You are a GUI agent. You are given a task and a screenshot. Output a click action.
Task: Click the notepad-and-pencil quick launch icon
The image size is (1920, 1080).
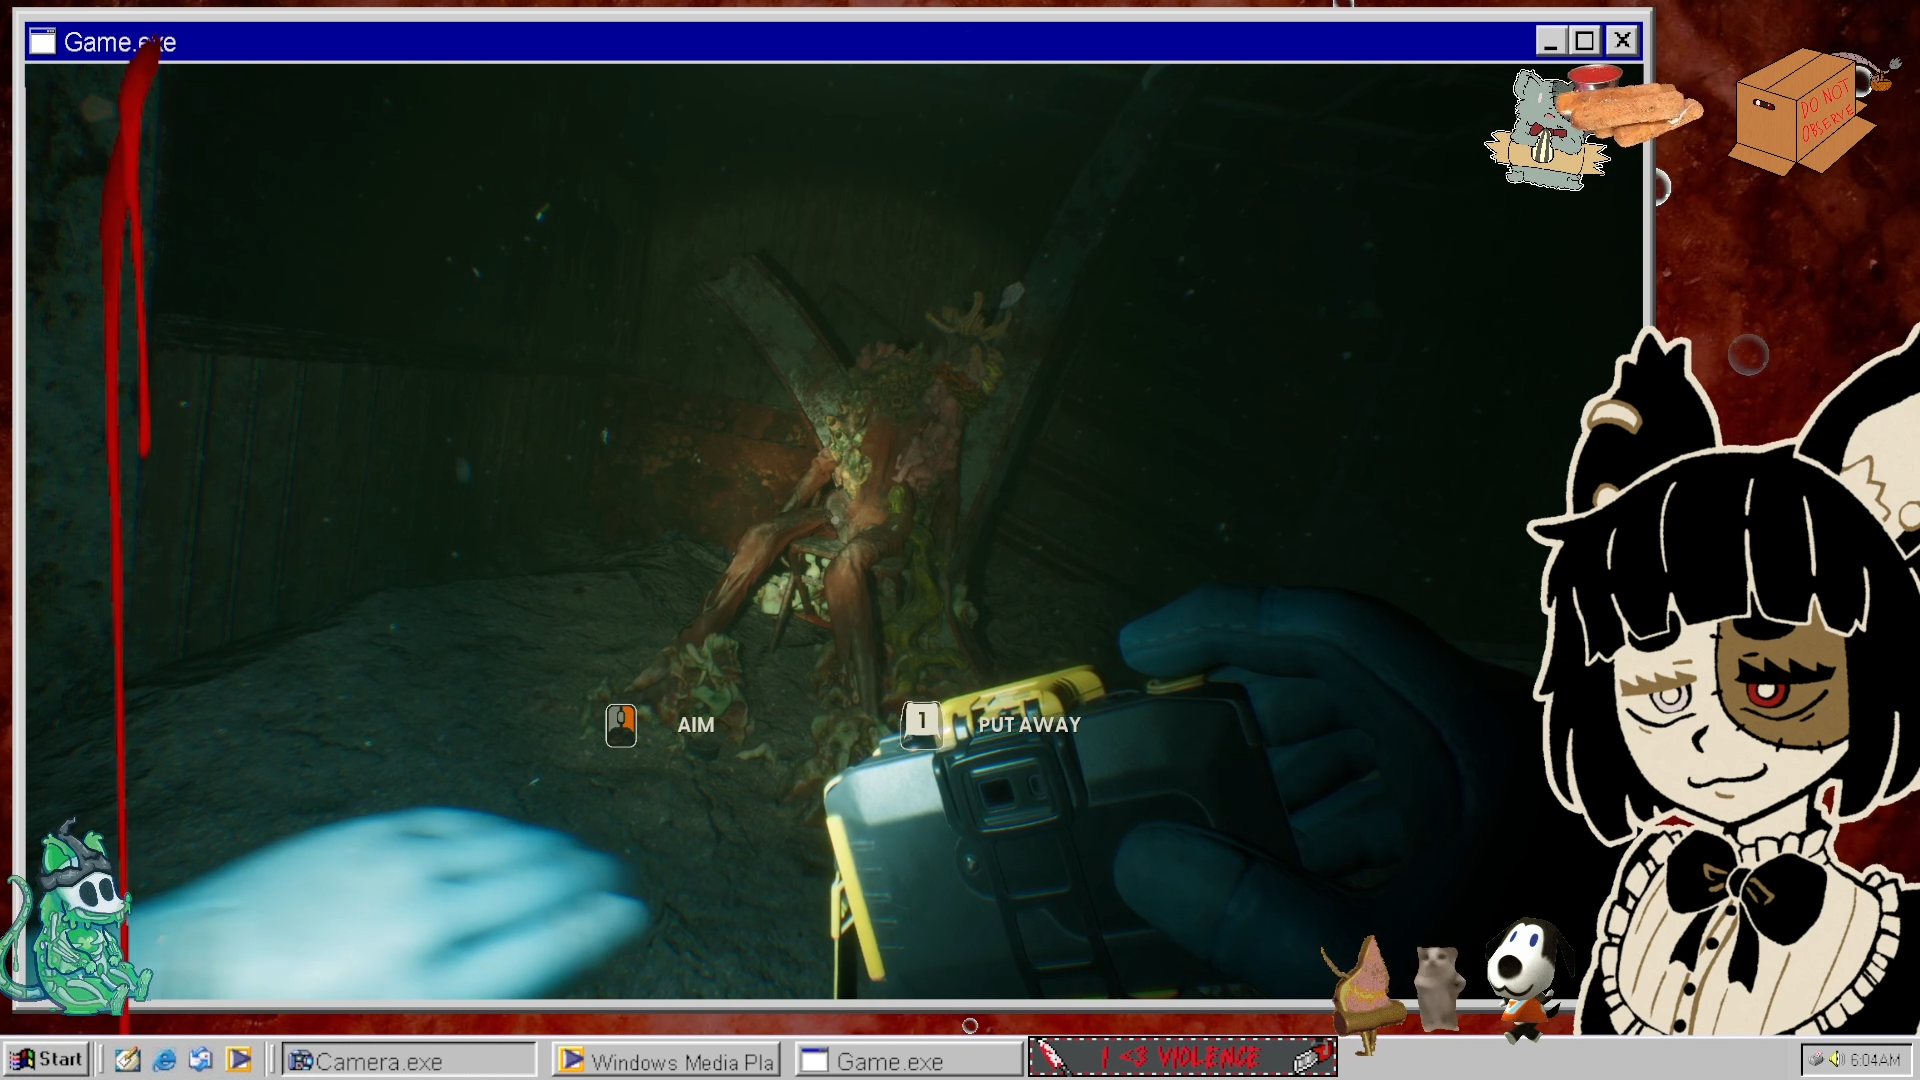pos(127,1060)
